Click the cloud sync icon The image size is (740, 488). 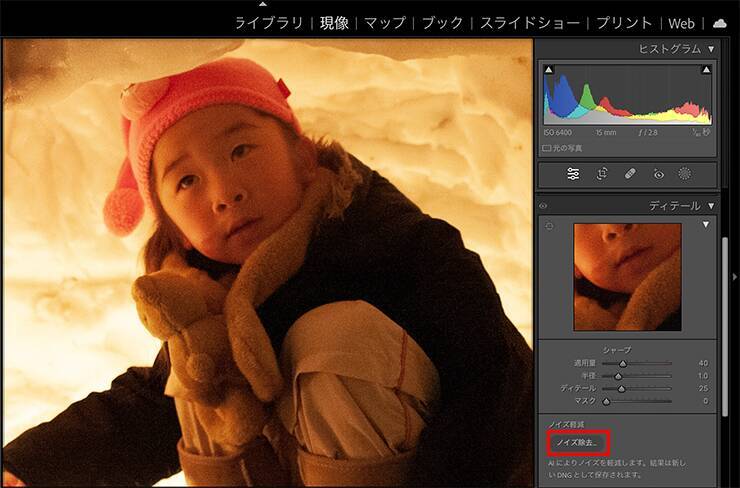coord(720,22)
